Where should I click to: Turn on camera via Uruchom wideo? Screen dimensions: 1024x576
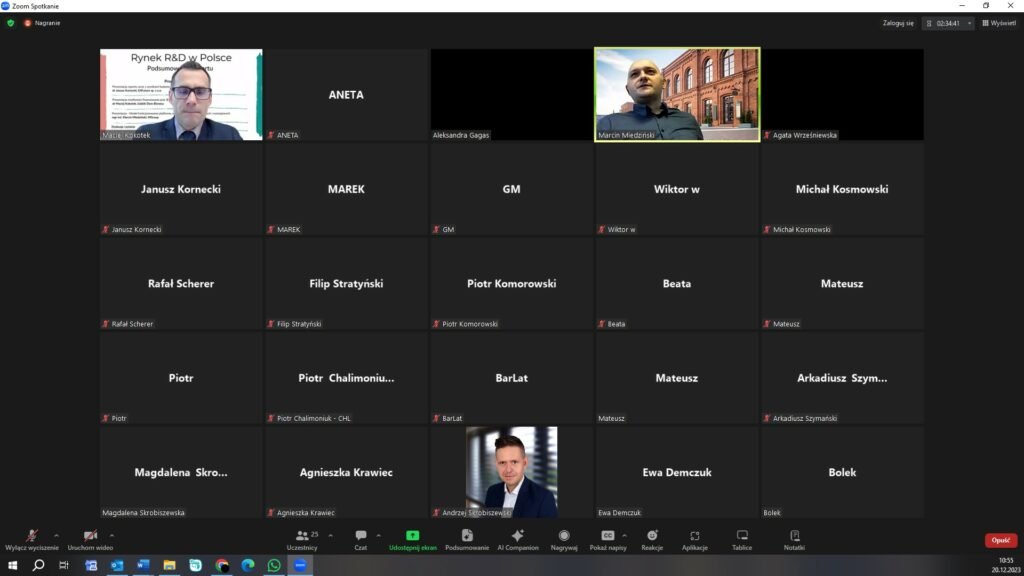click(90, 538)
